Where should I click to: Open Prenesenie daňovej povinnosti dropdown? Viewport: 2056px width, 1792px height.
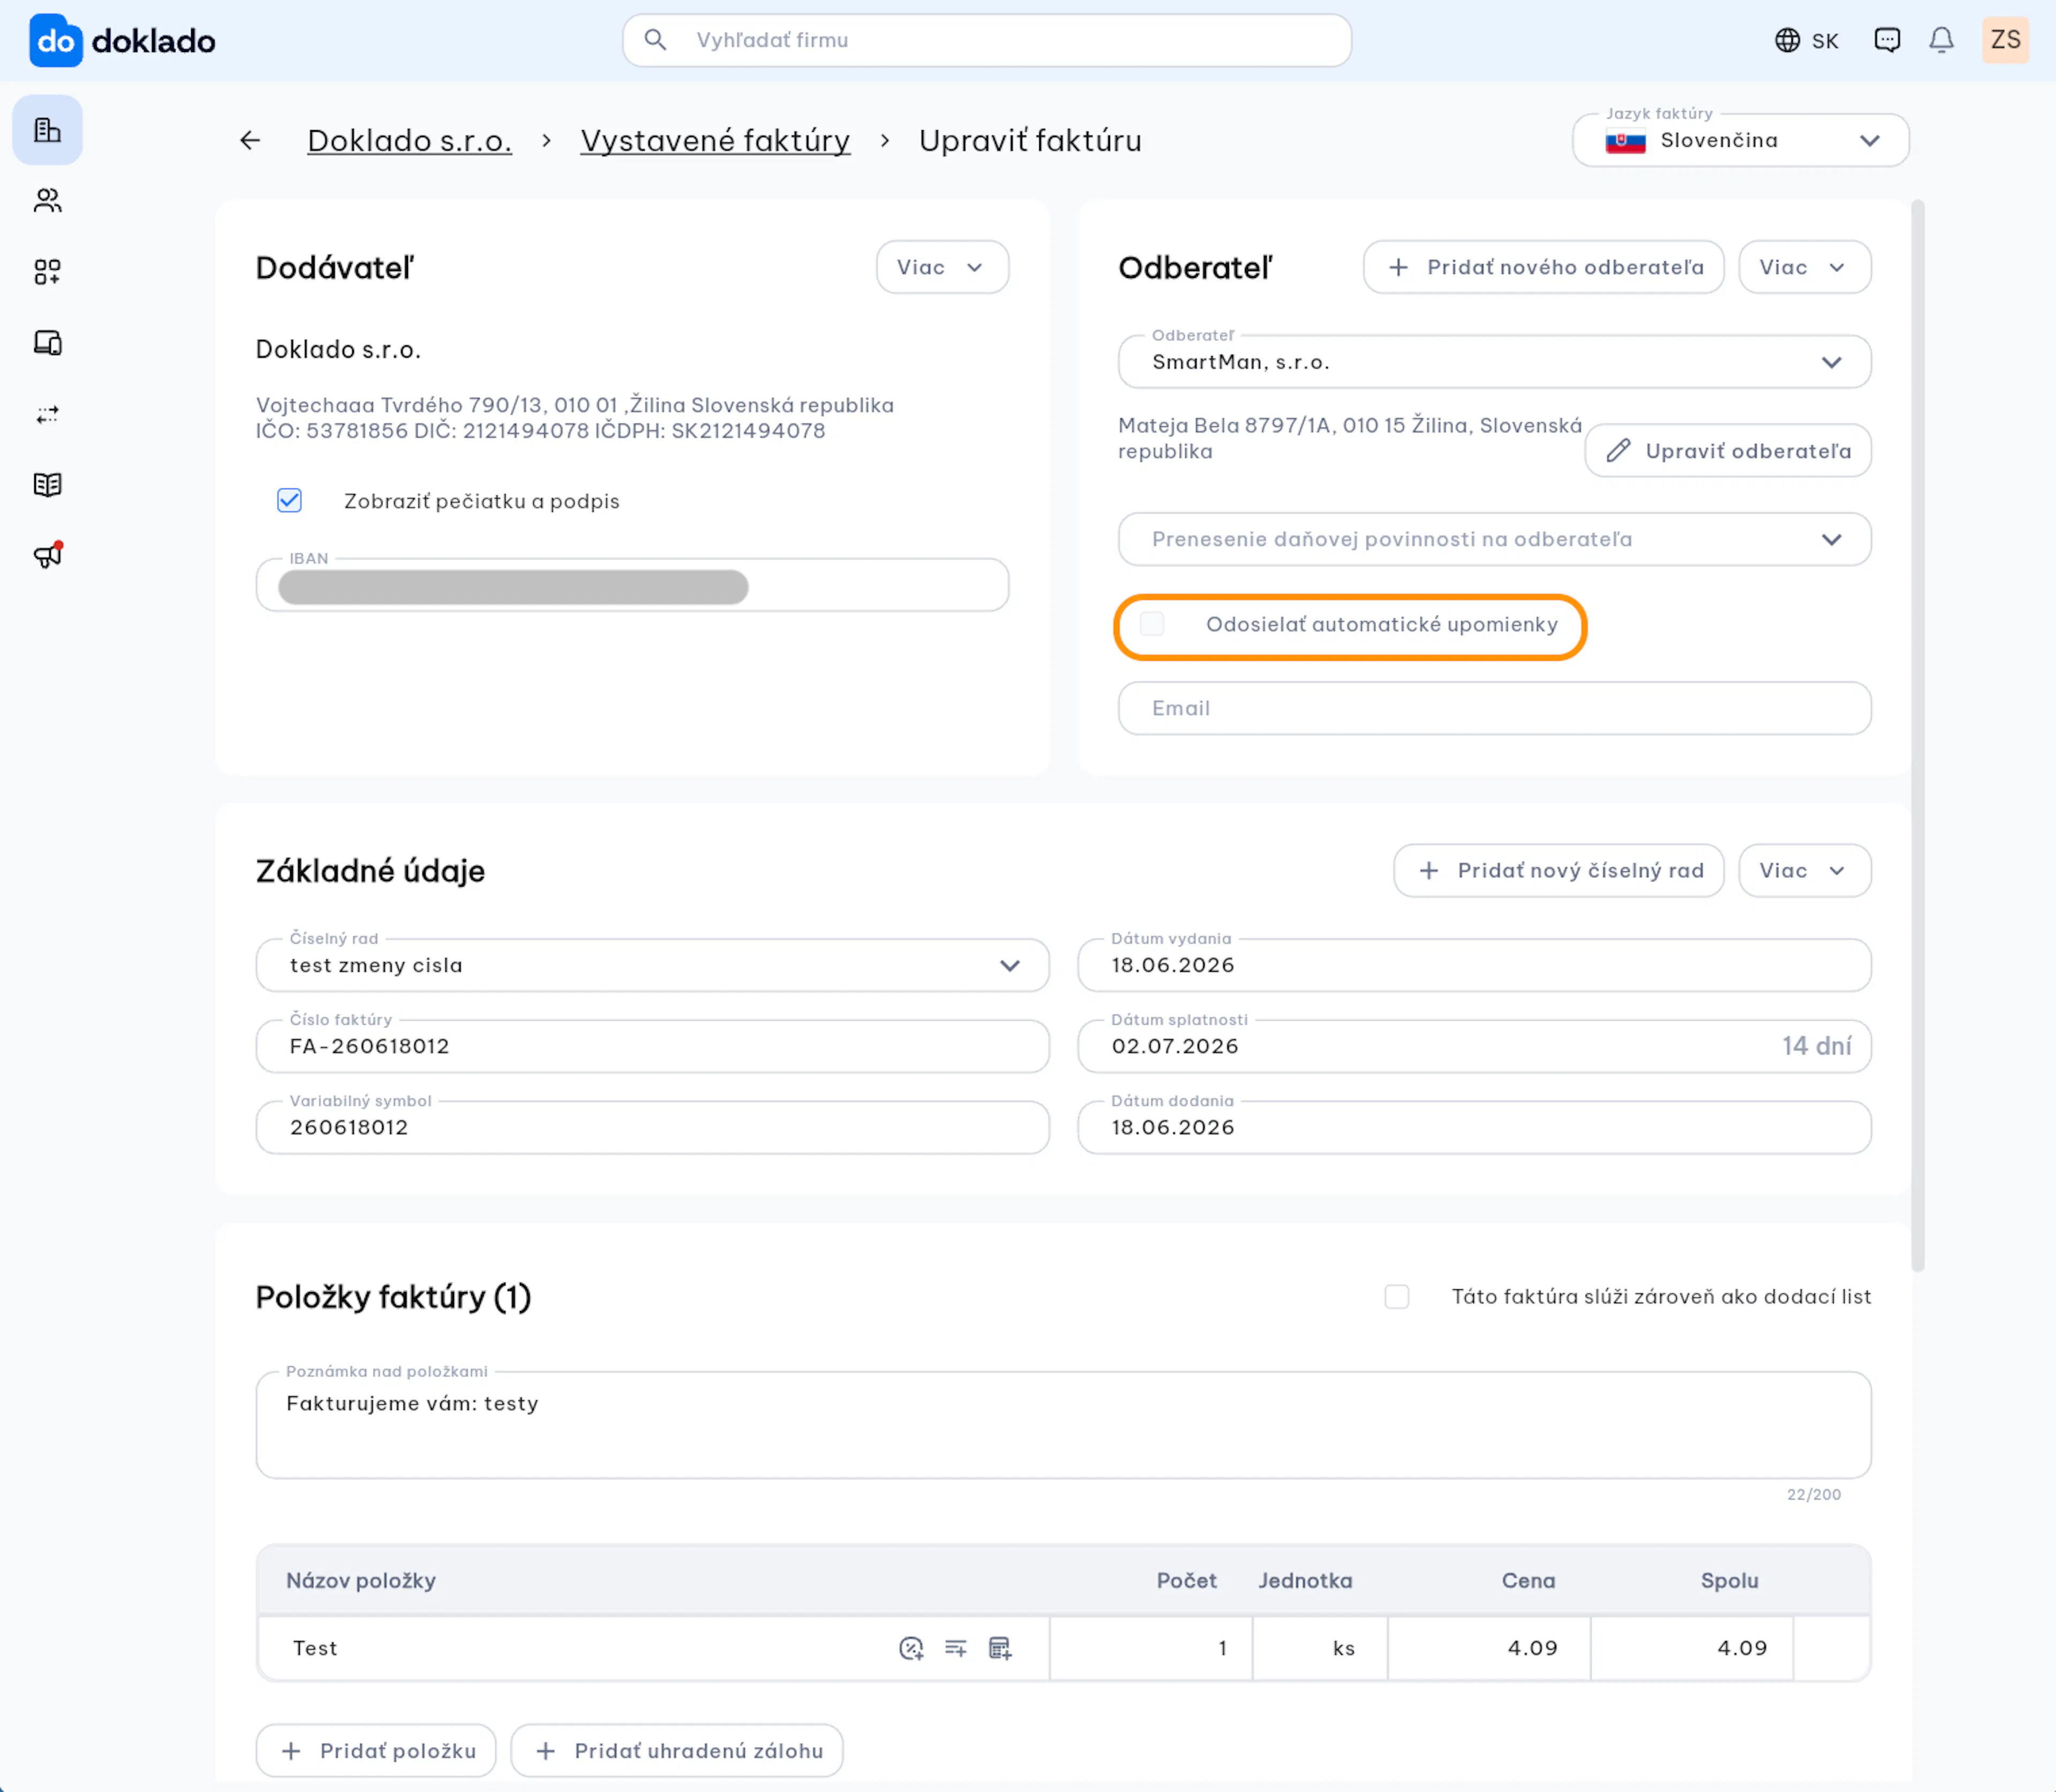pyautogui.click(x=1494, y=540)
